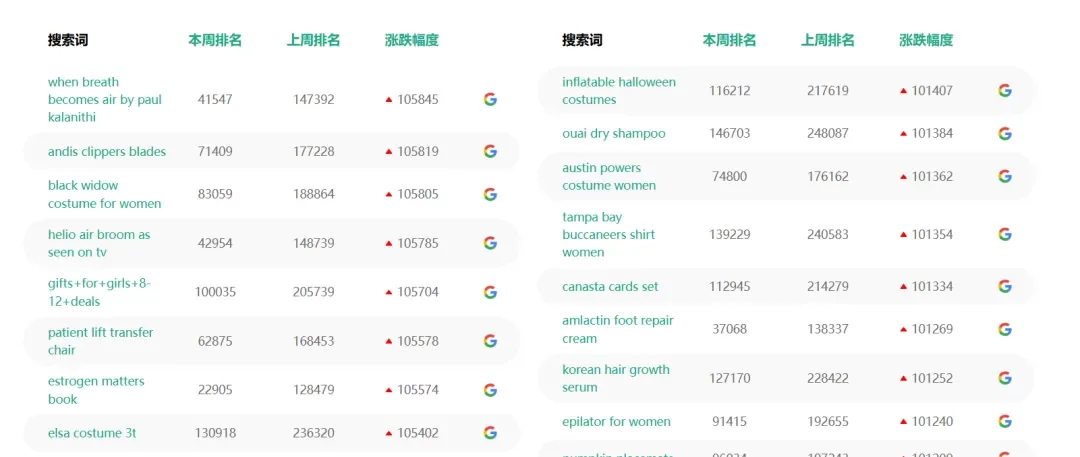Click Google icon for korean hair growth serum
1080x457 pixels.
1005,378
